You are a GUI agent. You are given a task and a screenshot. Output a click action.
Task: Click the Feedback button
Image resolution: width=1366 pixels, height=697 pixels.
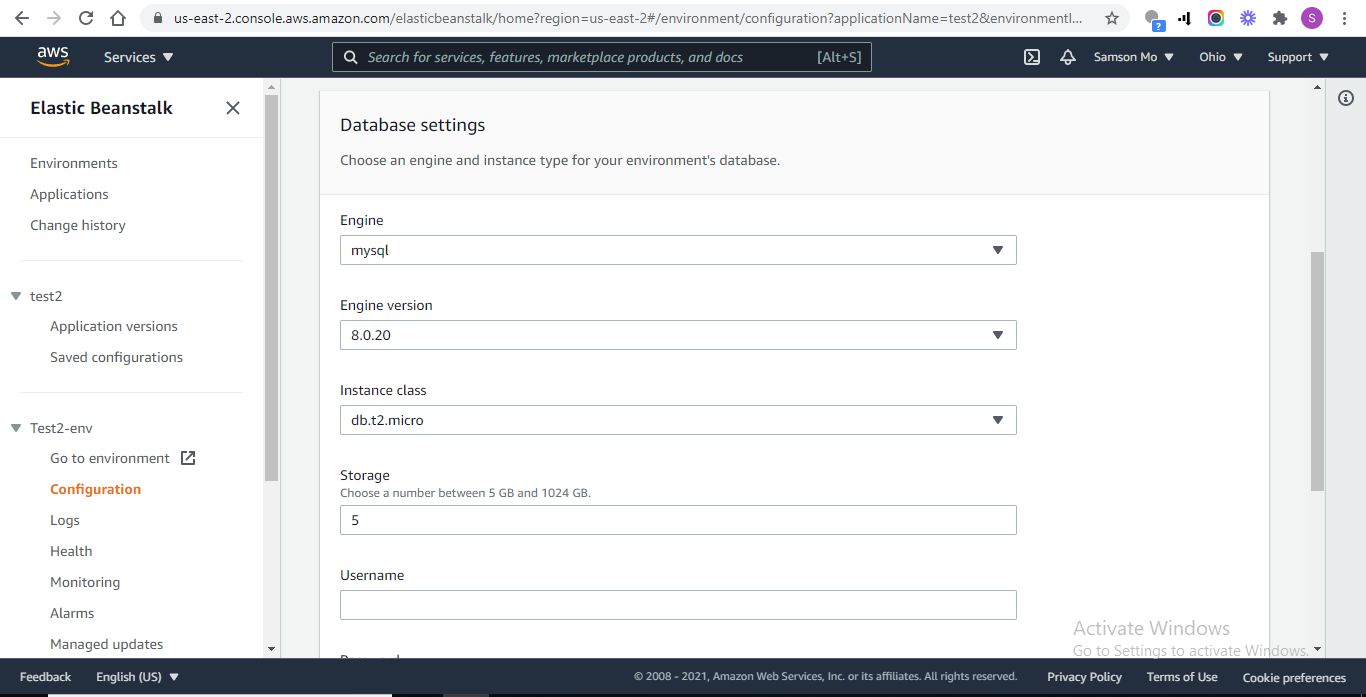tap(45, 677)
